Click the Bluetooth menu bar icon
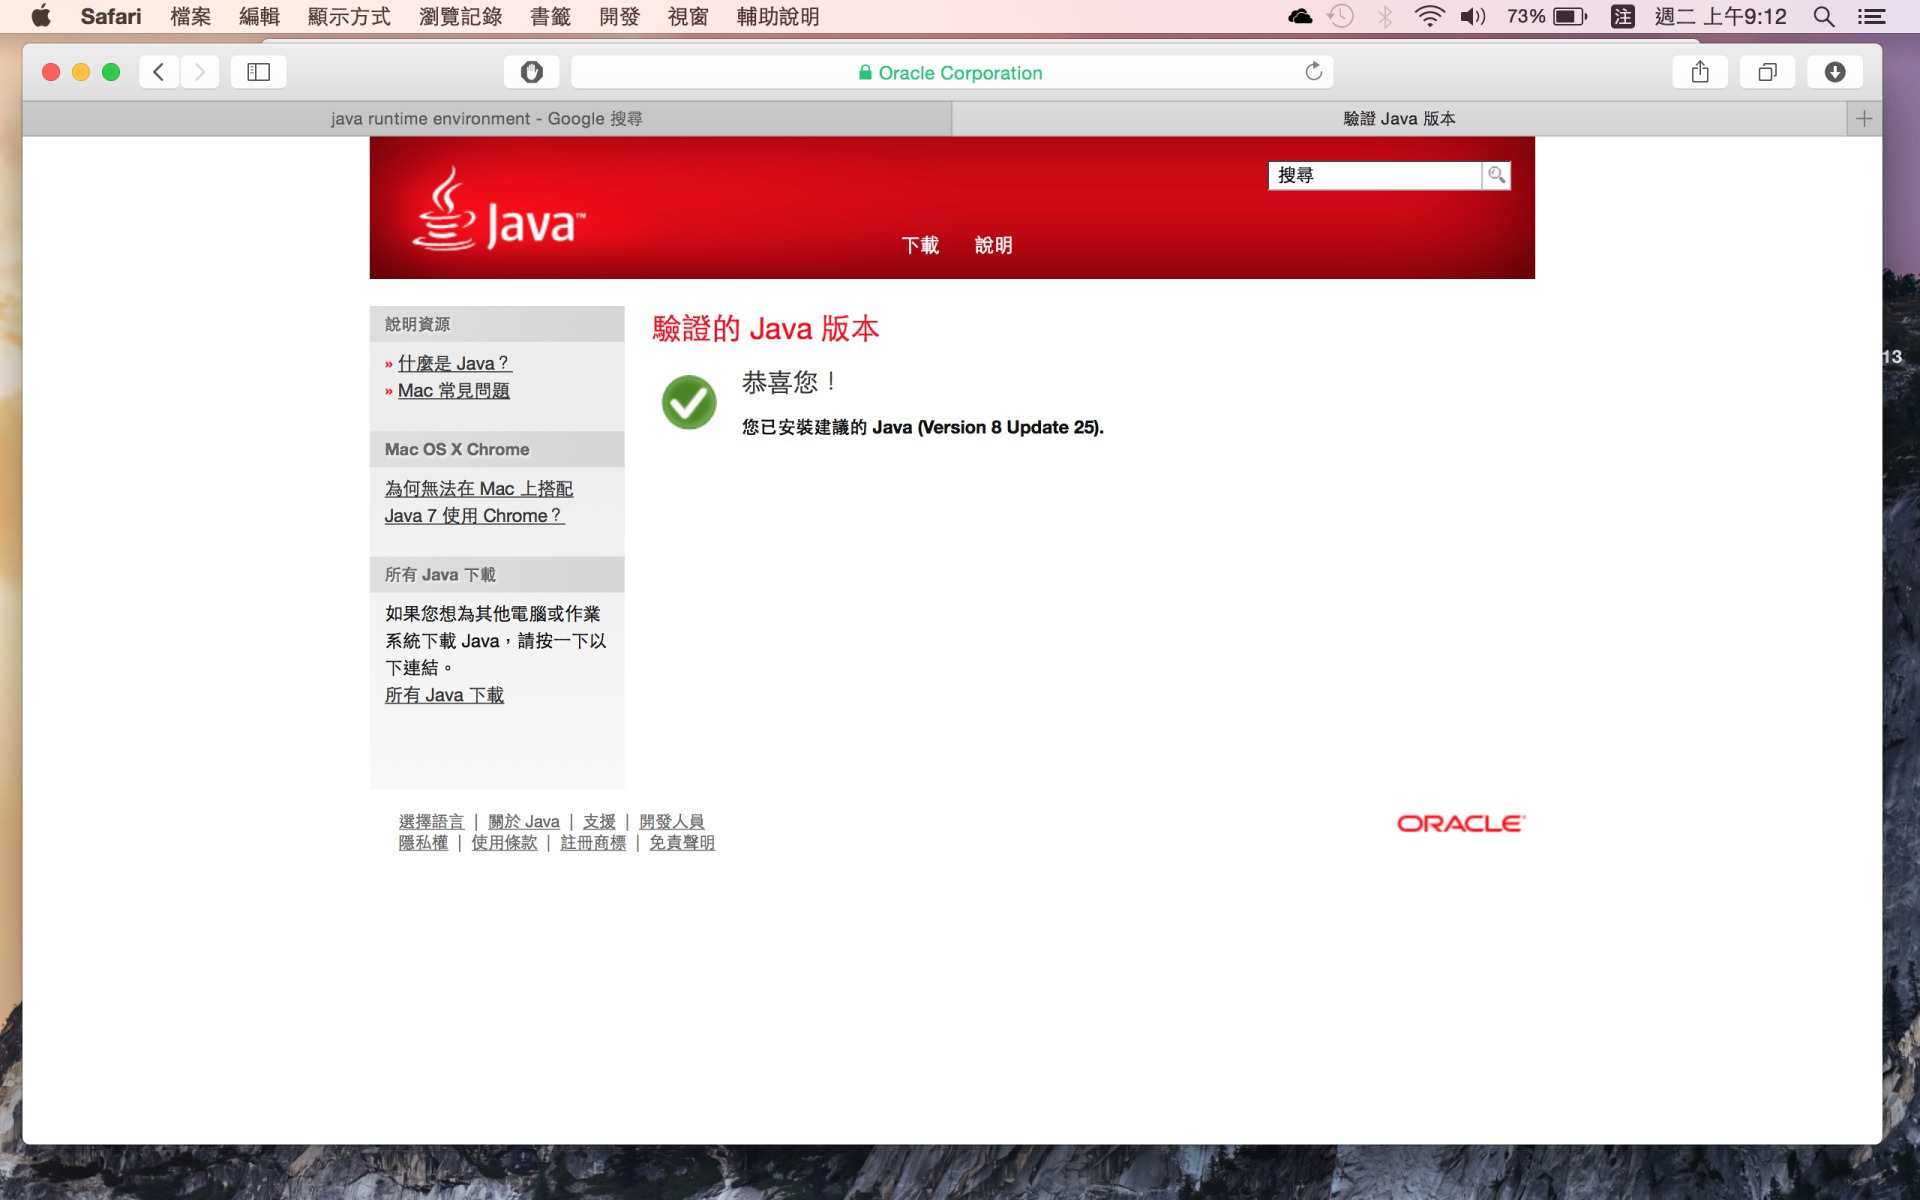This screenshot has height=1200, width=1920. (x=1385, y=16)
